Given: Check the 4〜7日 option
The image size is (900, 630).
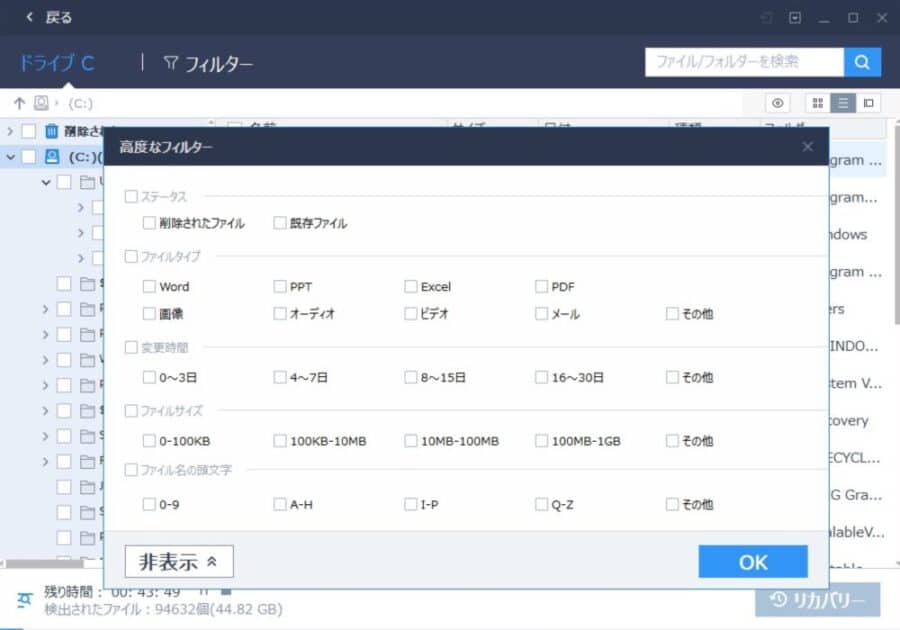Looking at the screenshot, I should pyautogui.click(x=280, y=377).
